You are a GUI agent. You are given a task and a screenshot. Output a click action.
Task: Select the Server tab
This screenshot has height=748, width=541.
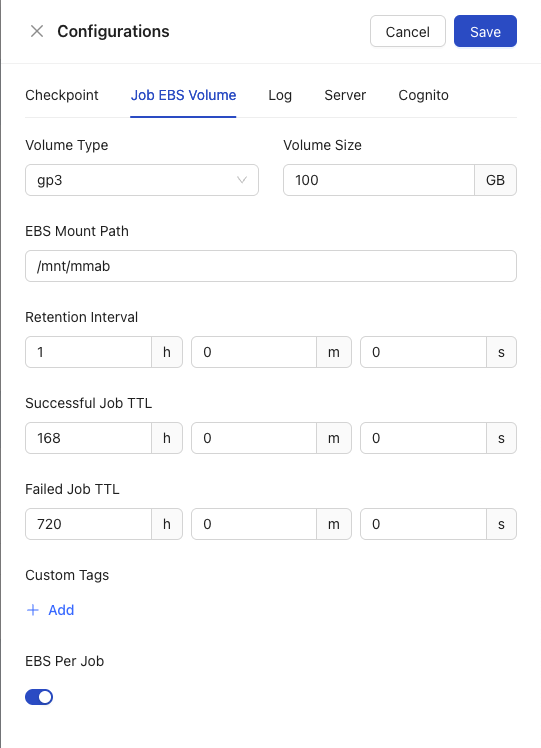[345, 95]
